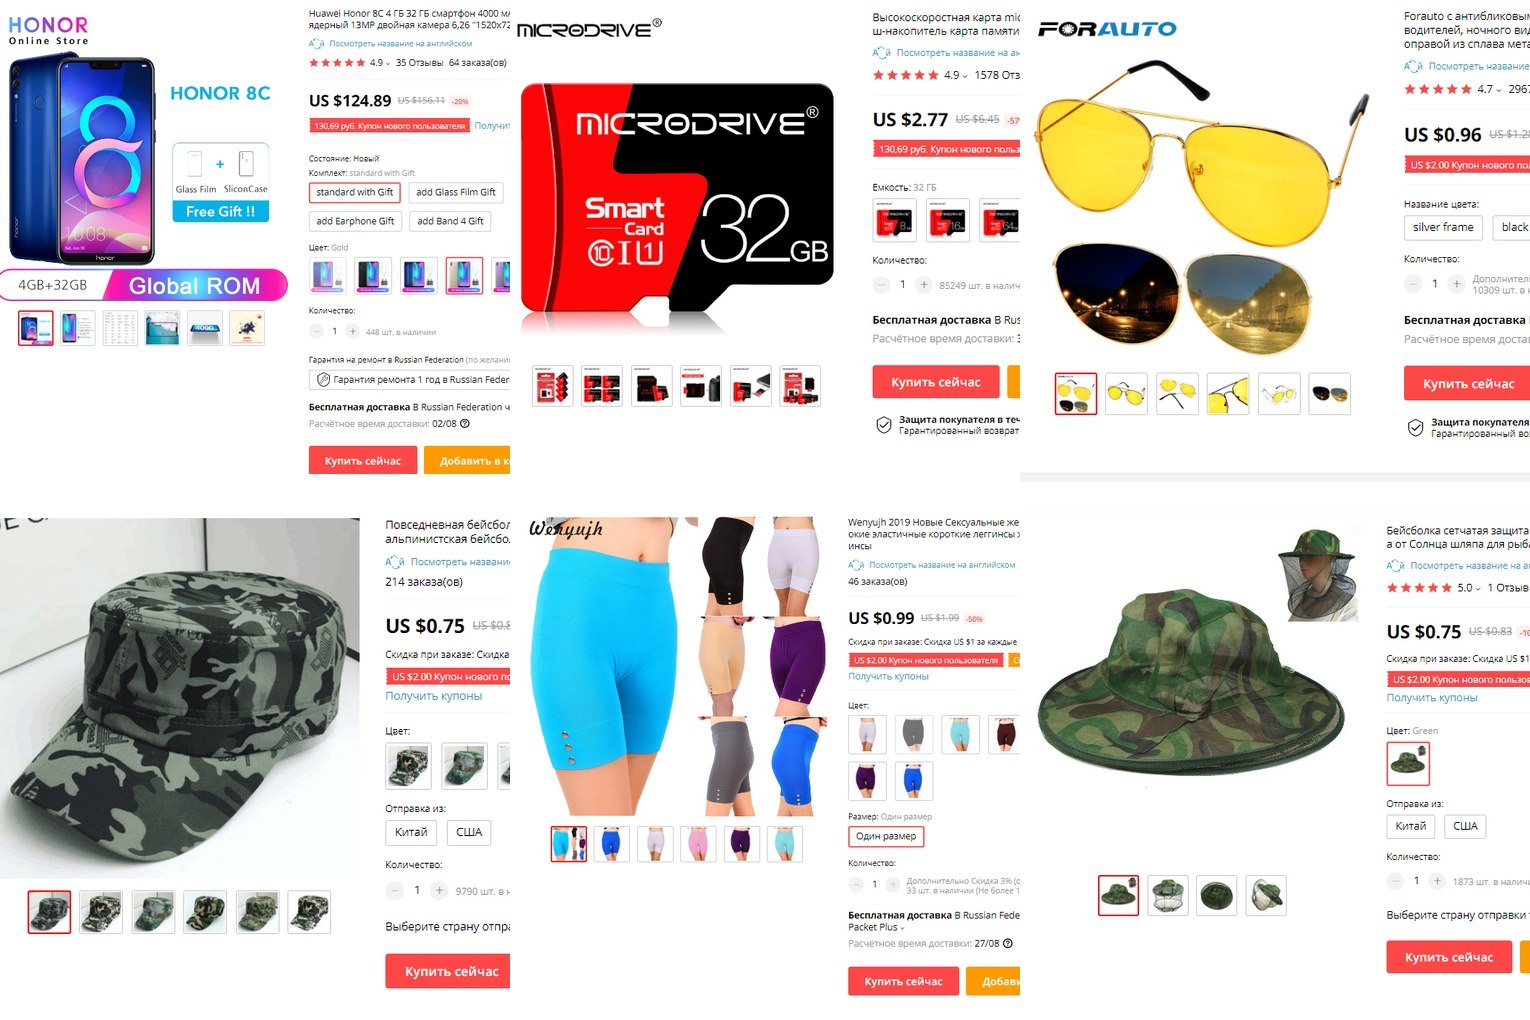This screenshot has width=1530, height=1020.
Task: Pick the blue leggings color swatch
Action: [x=912, y=780]
